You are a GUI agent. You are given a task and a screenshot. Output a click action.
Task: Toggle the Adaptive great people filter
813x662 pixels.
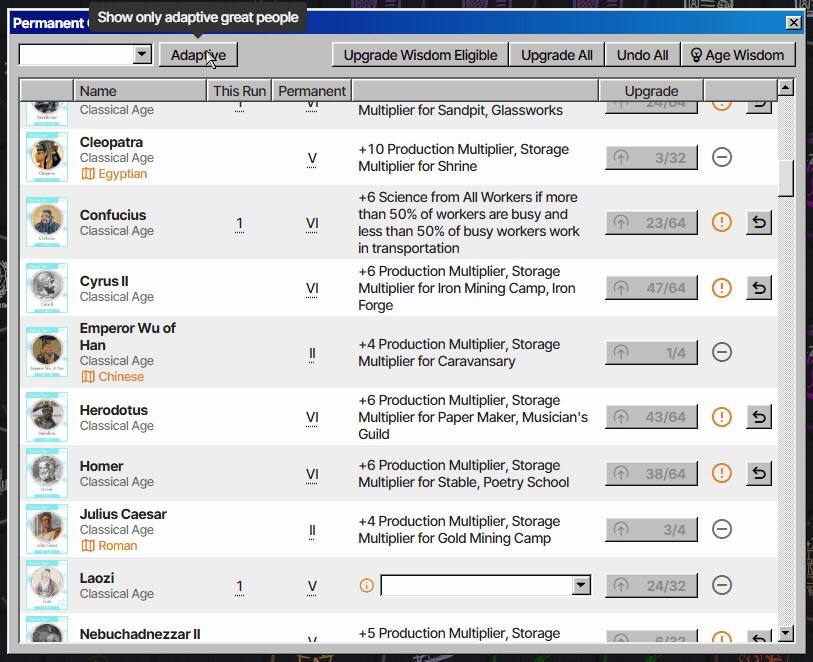point(198,55)
